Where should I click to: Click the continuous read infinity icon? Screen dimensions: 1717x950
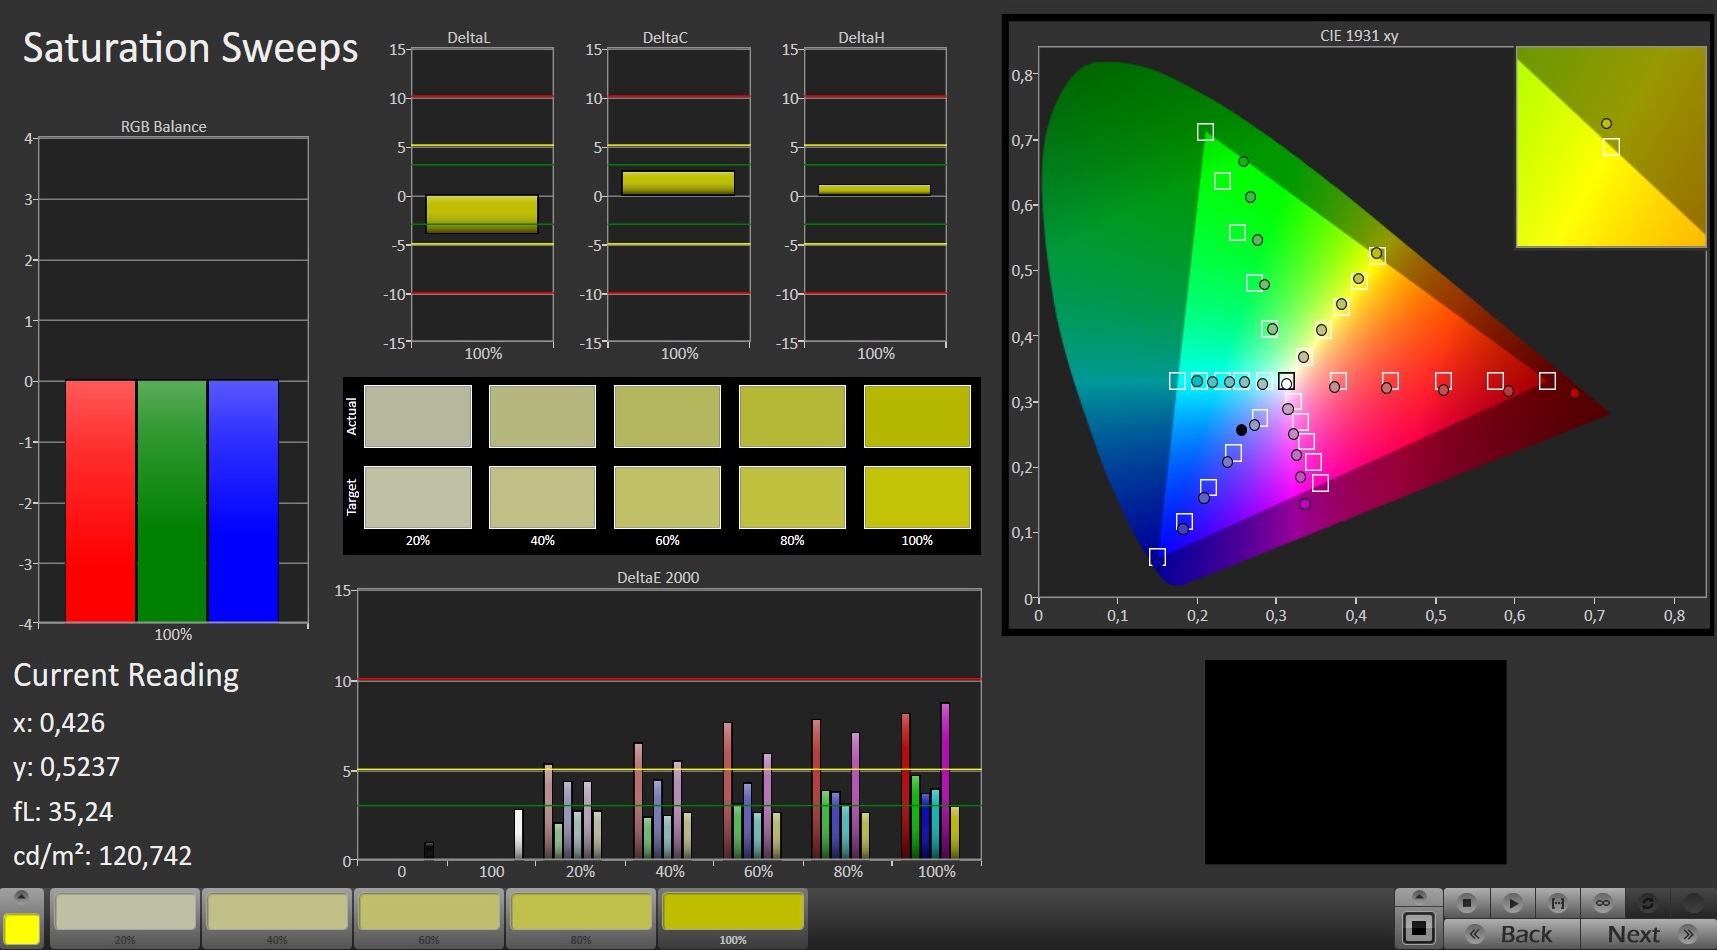1603,903
